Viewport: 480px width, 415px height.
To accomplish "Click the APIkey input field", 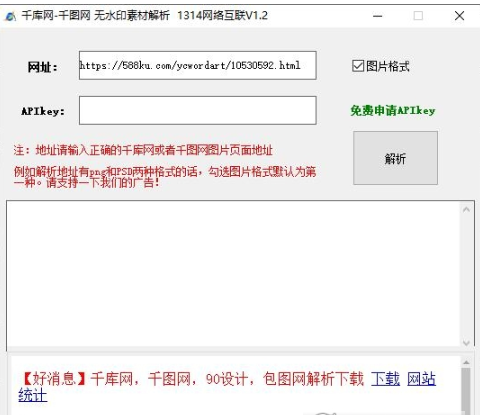I will (x=198, y=110).
